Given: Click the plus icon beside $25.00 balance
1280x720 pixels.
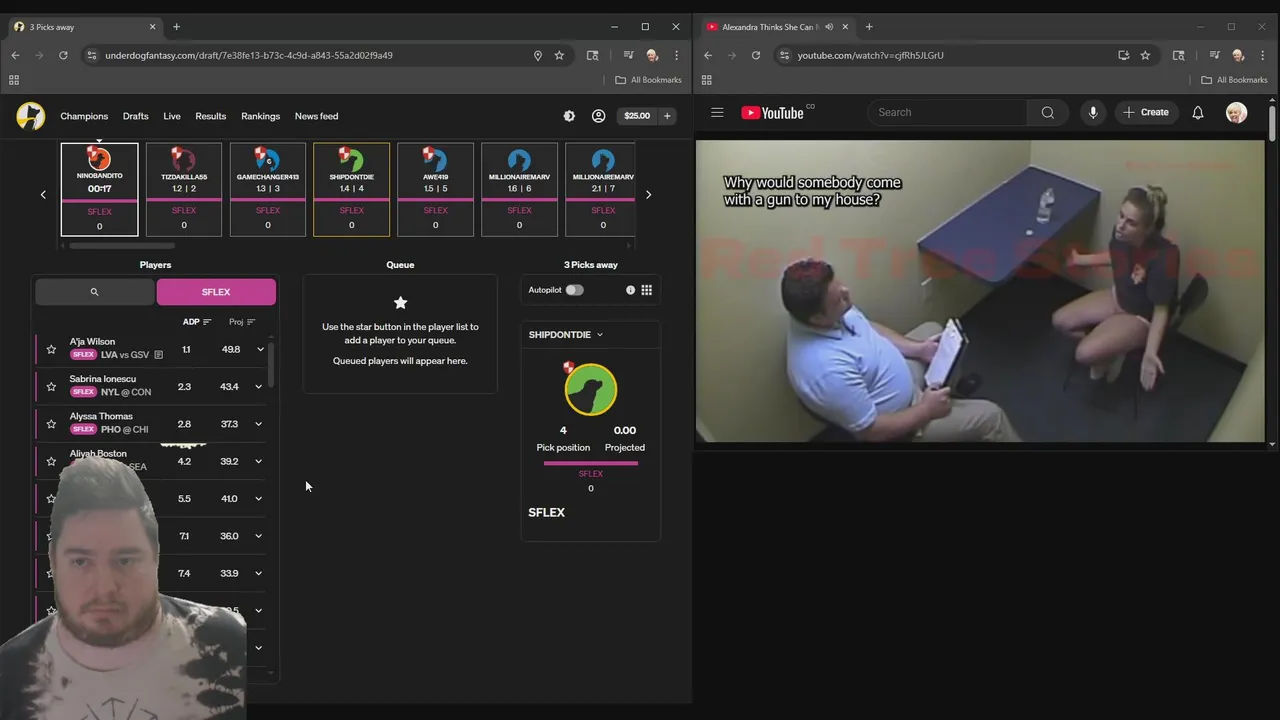Looking at the screenshot, I should (667, 116).
